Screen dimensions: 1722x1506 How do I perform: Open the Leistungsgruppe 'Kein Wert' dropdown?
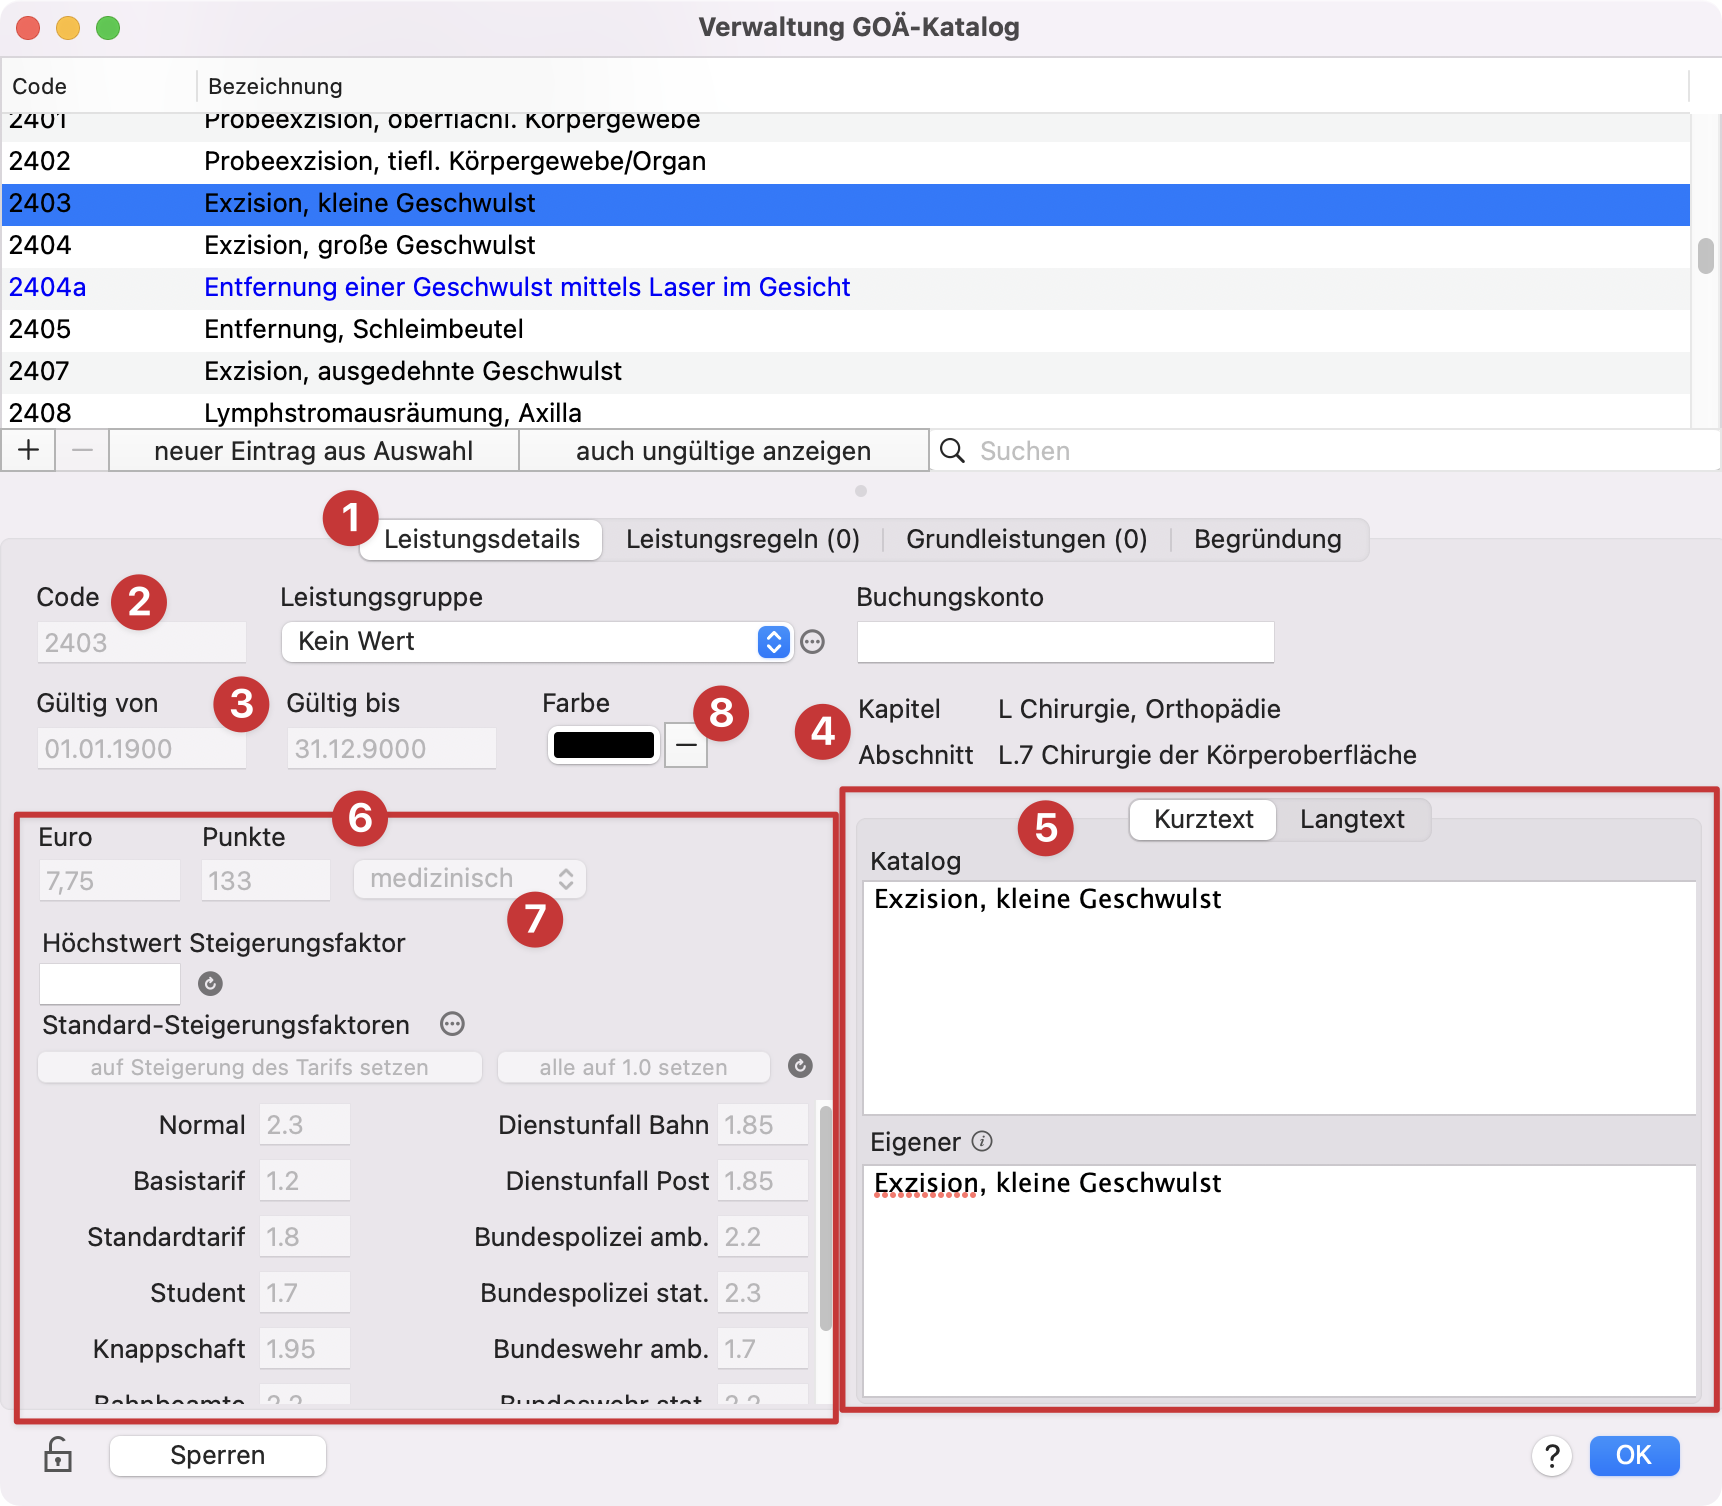point(537,642)
